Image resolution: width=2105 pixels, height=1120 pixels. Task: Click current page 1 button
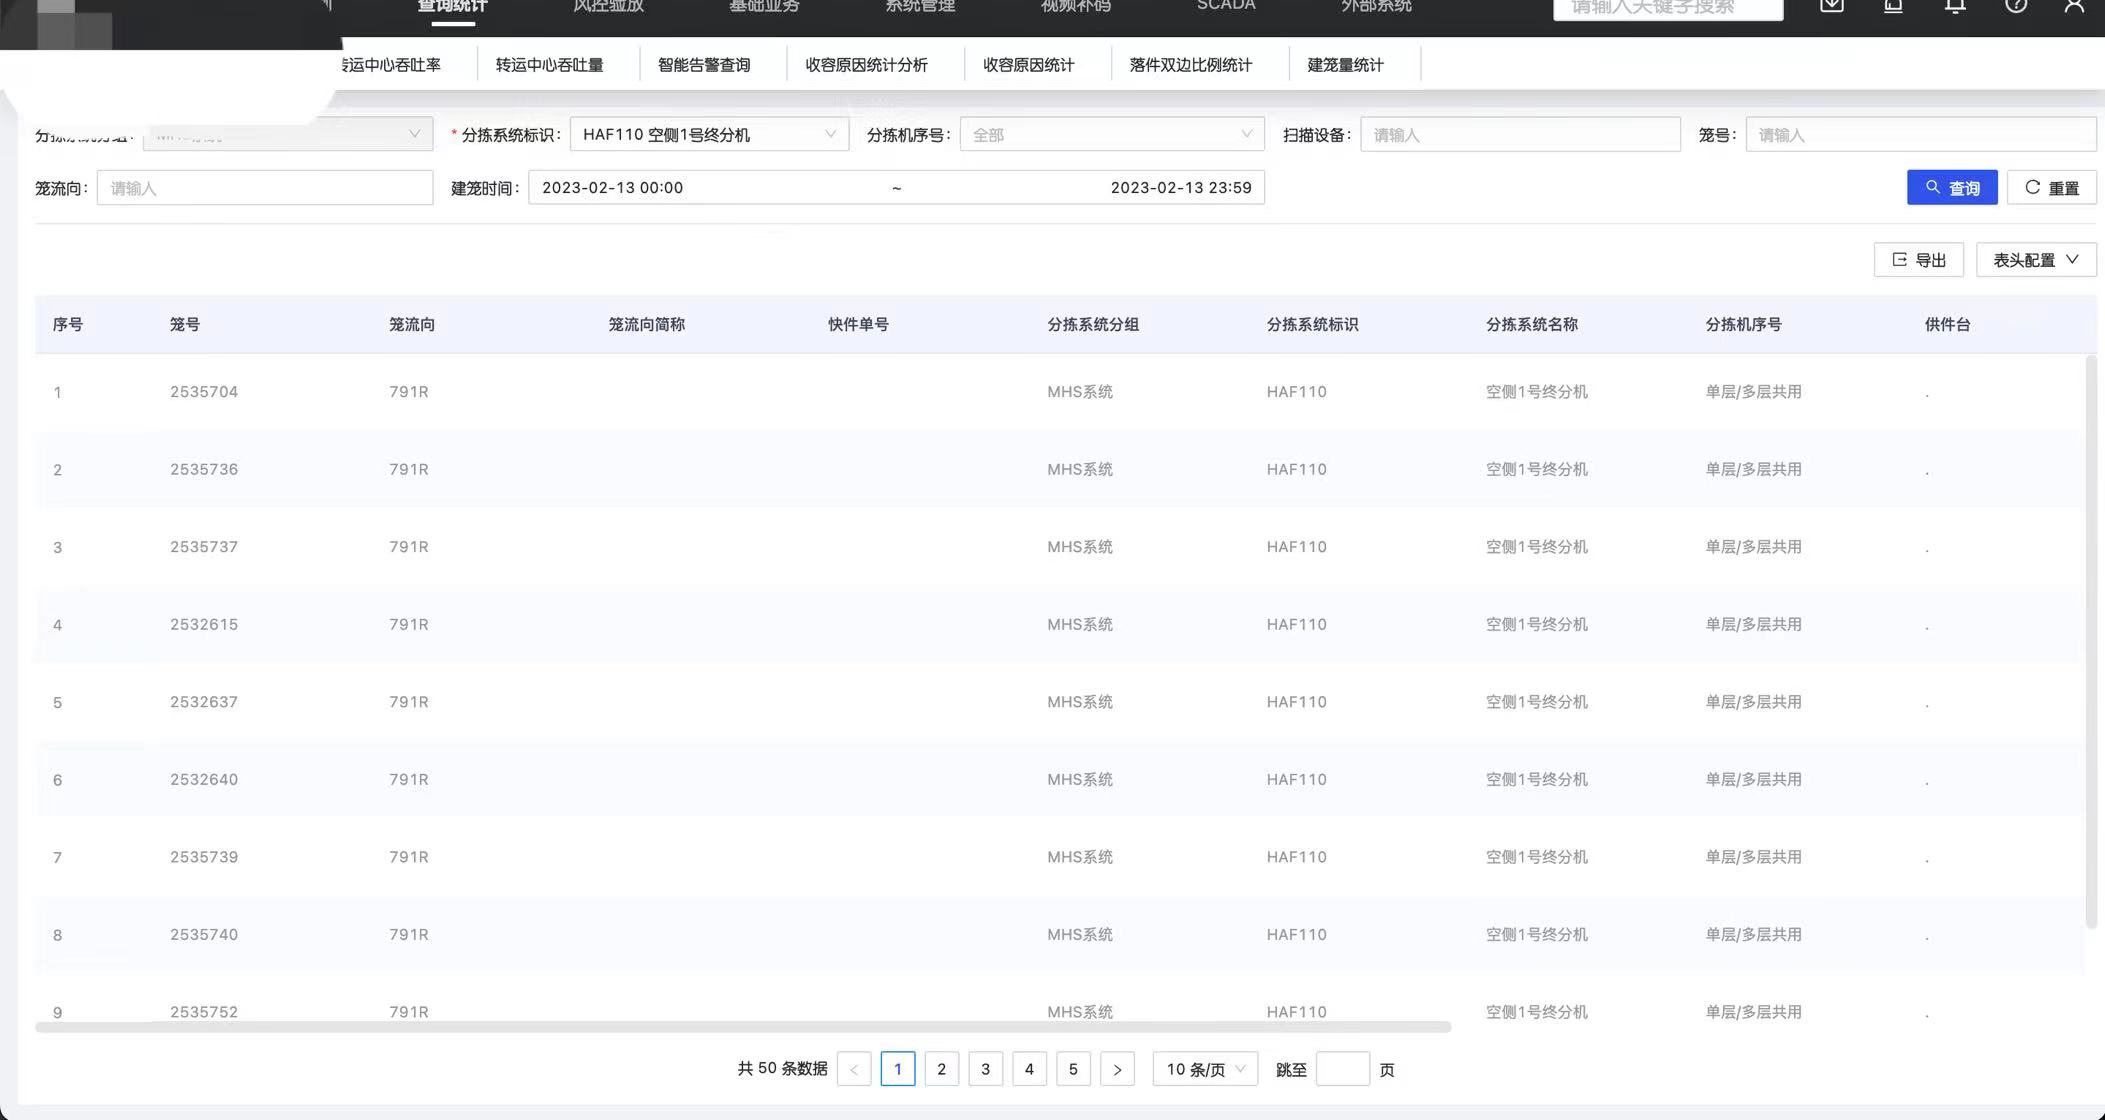898,1069
